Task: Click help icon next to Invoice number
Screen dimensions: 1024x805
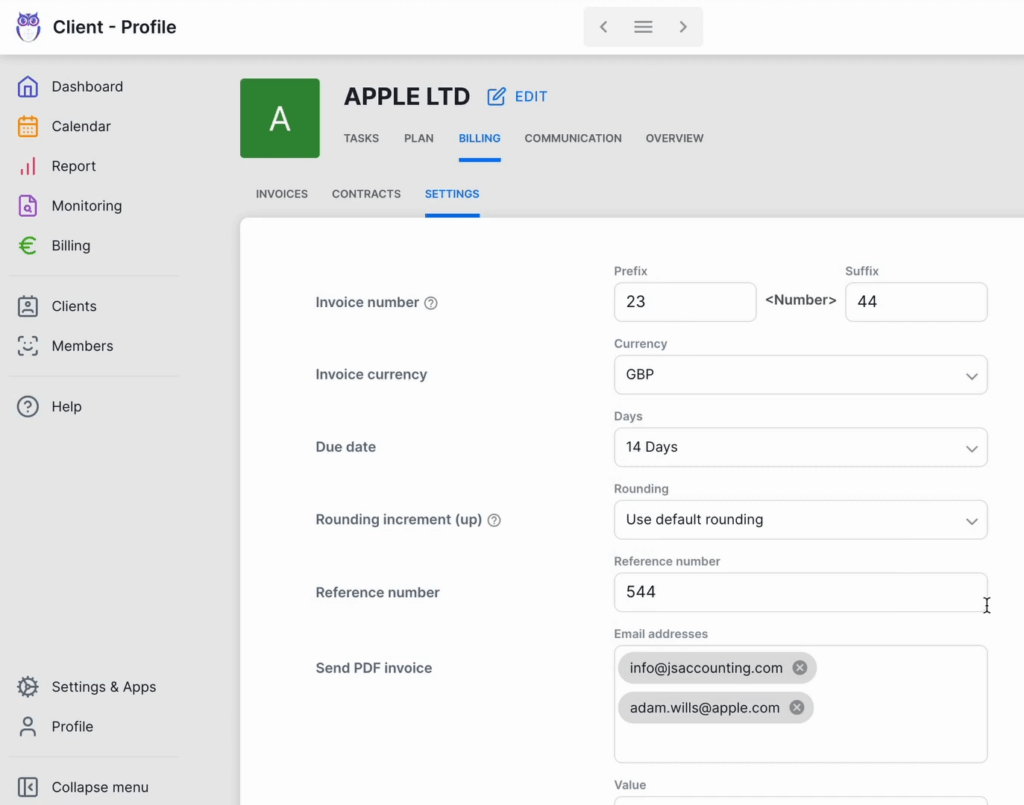Action: pos(431,303)
